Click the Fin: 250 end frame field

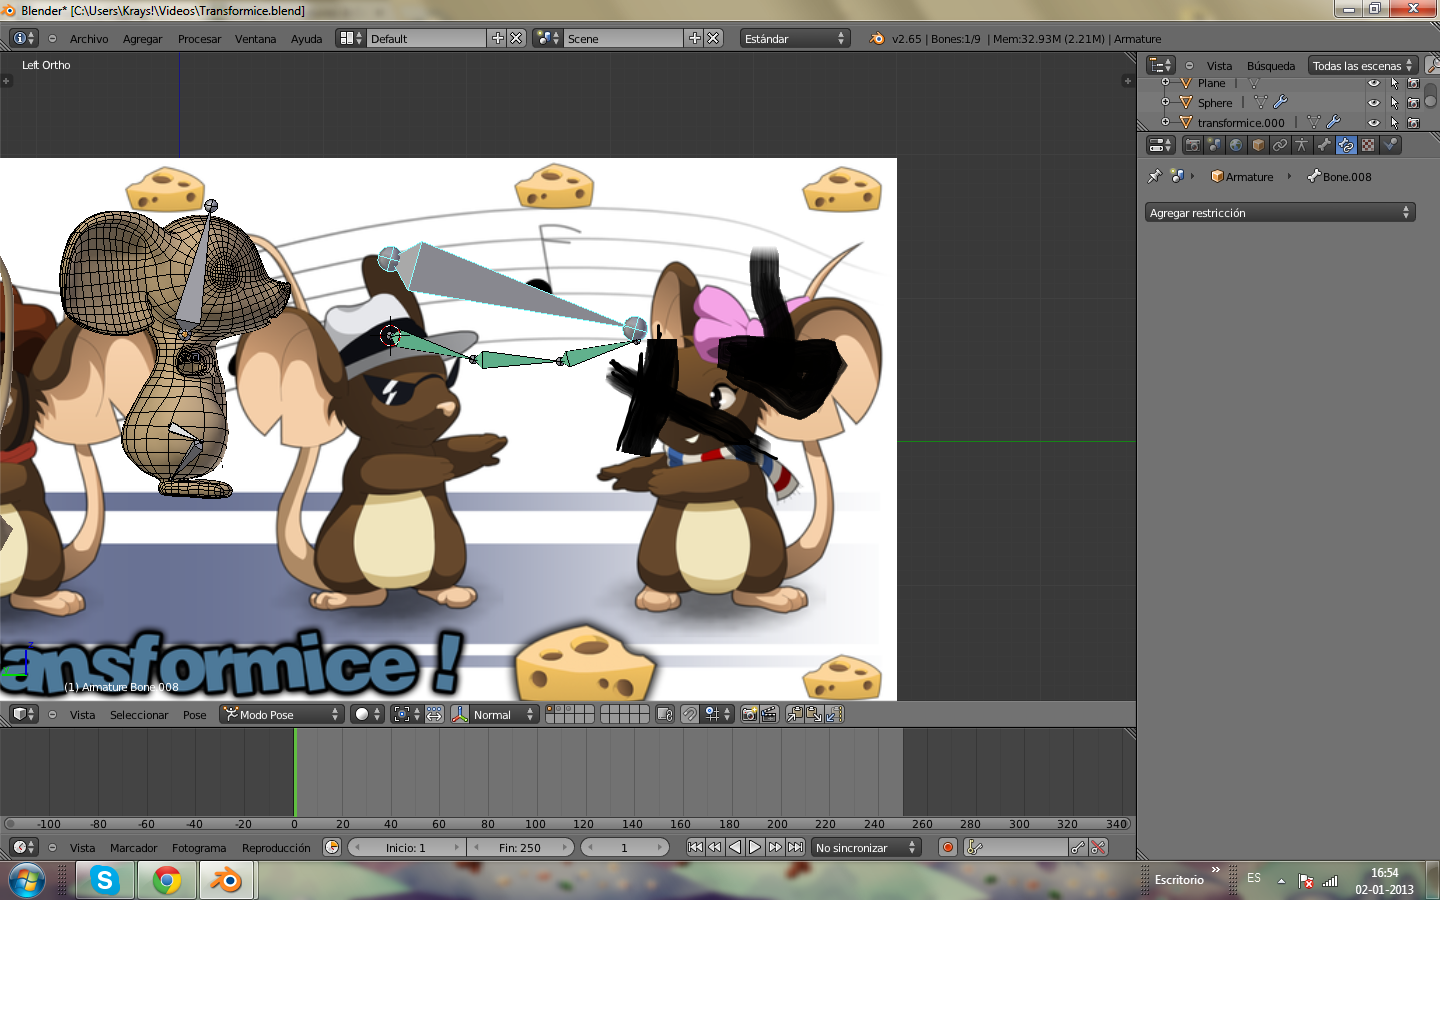521,847
